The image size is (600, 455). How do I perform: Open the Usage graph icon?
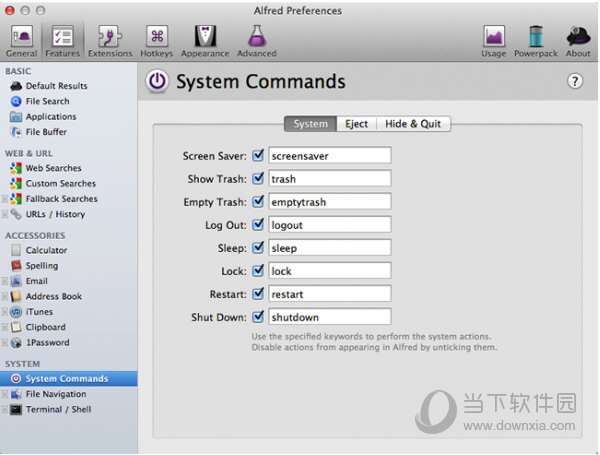[x=494, y=37]
